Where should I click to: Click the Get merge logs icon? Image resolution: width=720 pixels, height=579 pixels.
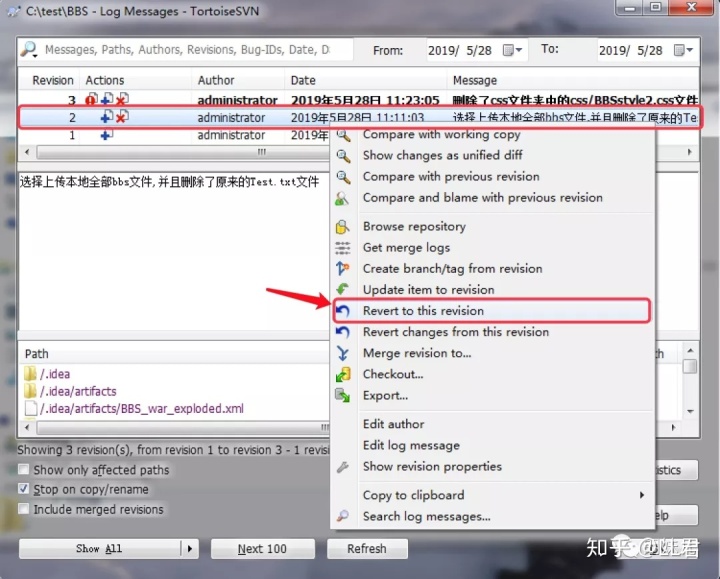pyautogui.click(x=343, y=248)
